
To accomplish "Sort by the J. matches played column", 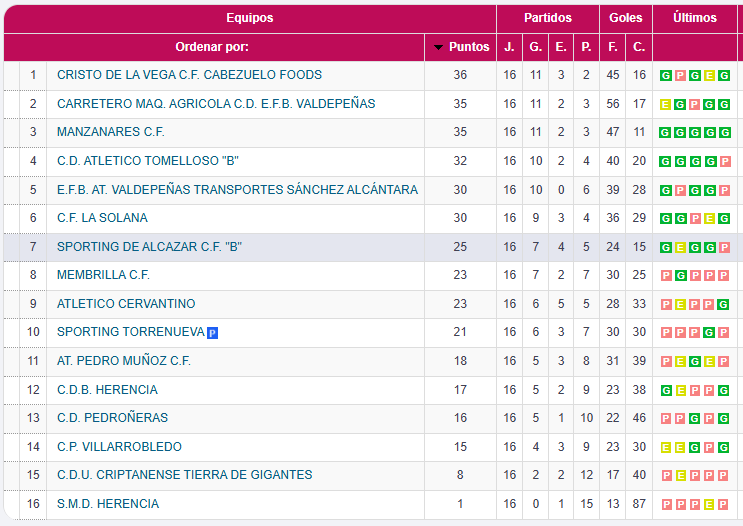I will [x=510, y=47].
